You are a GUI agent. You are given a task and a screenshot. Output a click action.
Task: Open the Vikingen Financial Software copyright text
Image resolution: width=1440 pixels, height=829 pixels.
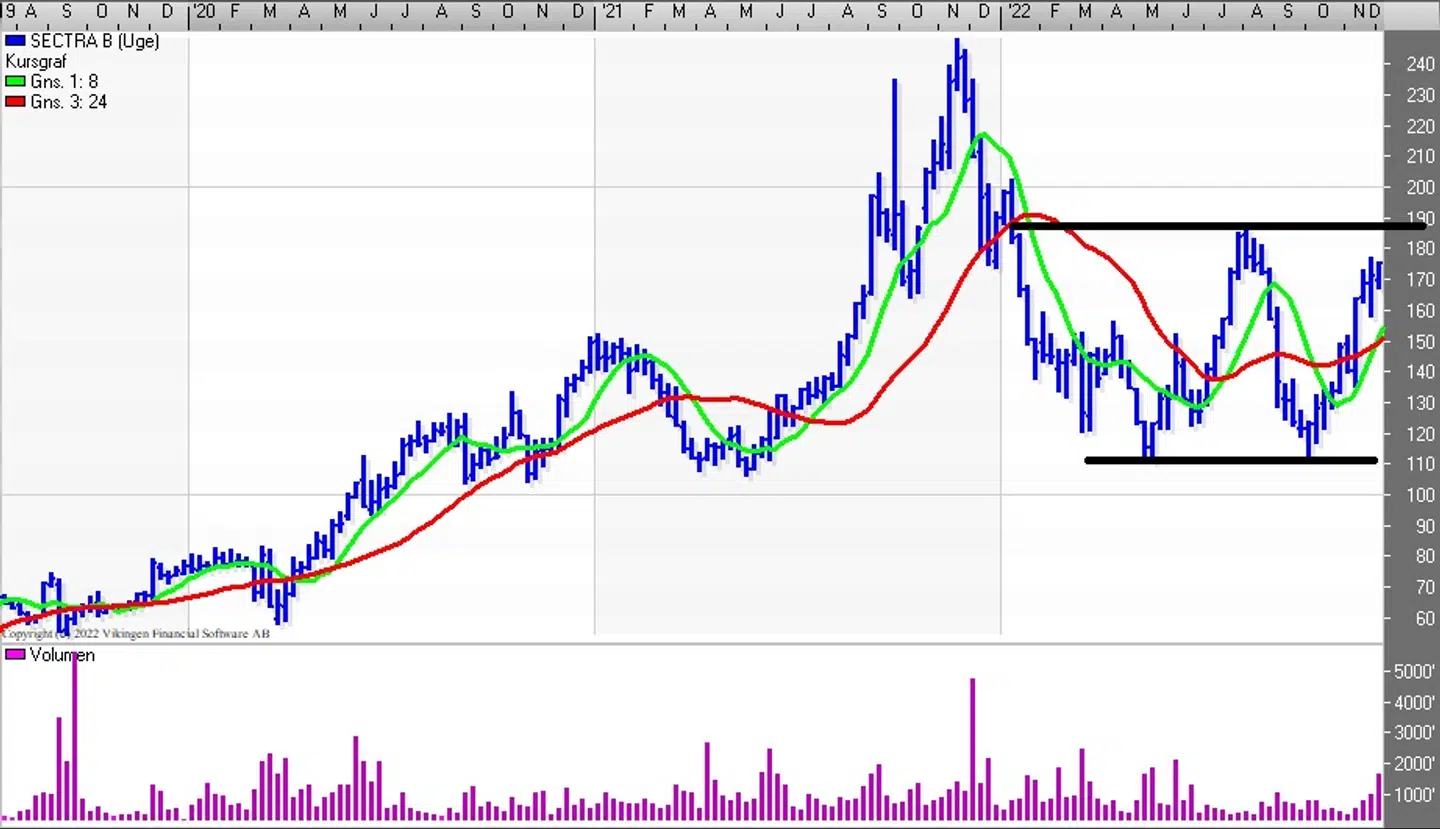[135, 633]
